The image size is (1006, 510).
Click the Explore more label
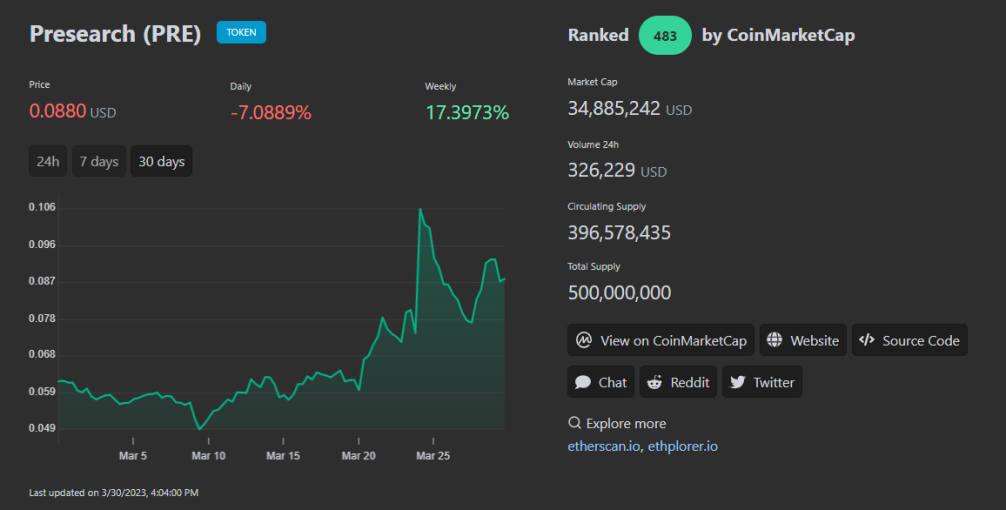click(x=626, y=423)
